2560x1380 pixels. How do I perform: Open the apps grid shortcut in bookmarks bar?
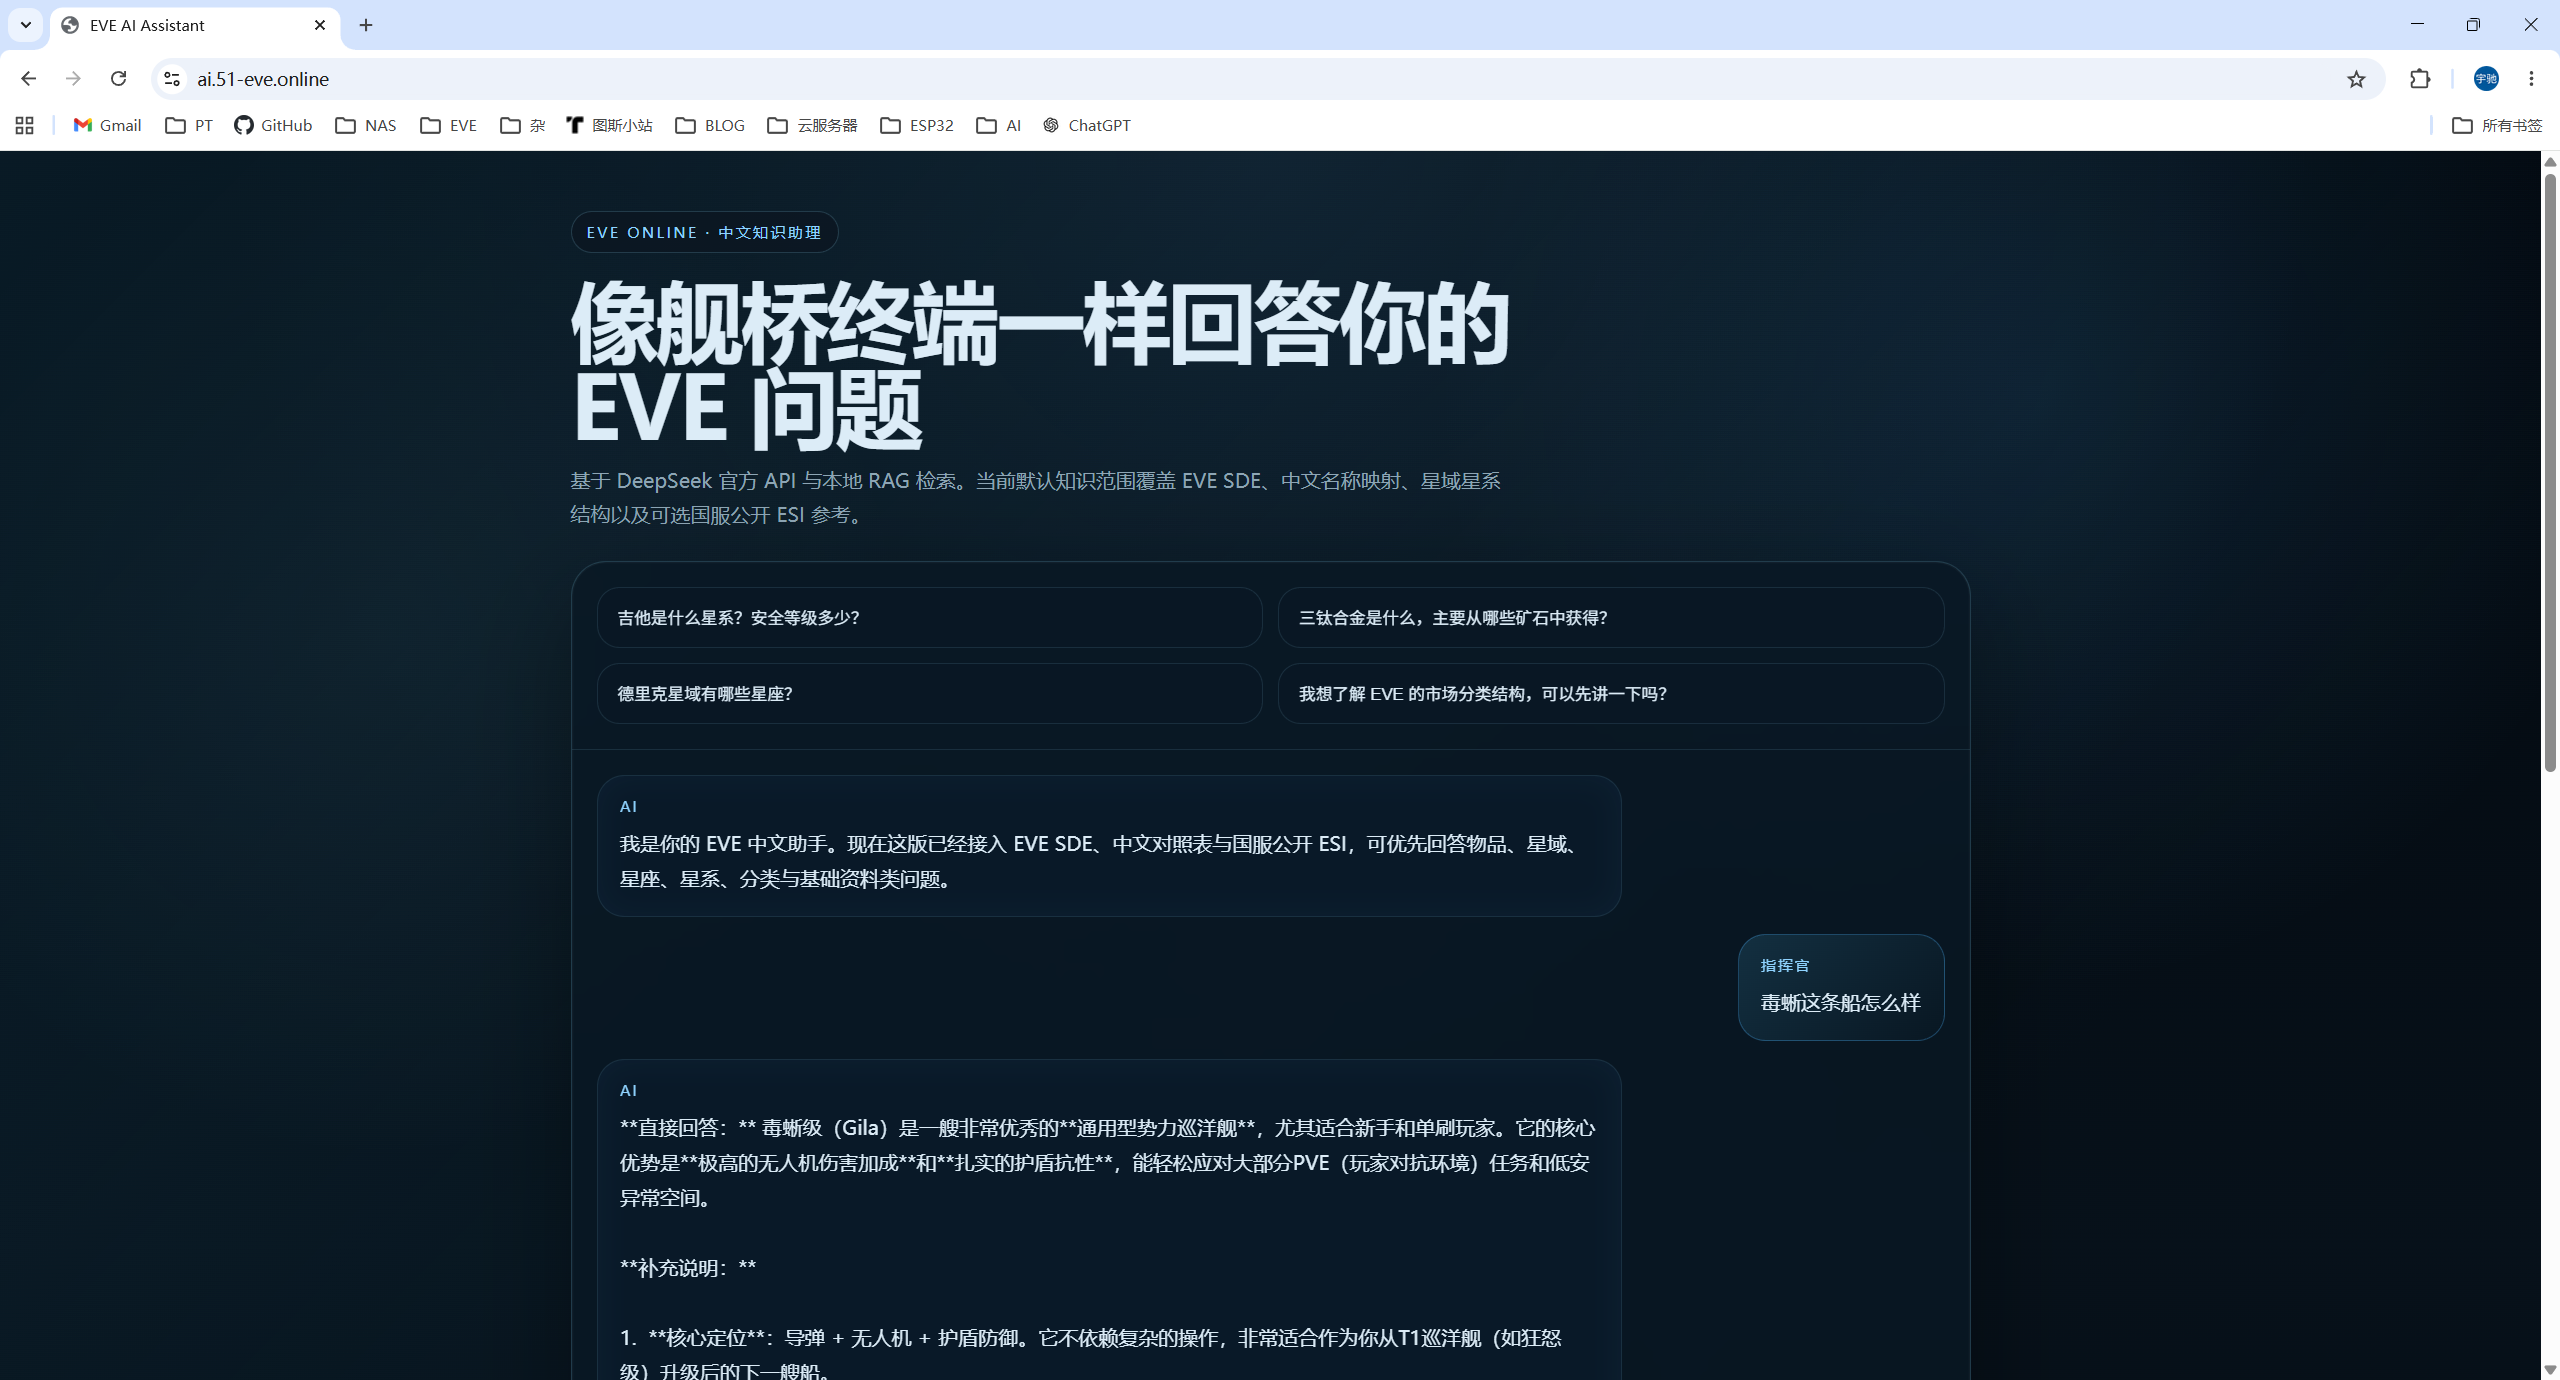(x=25, y=125)
